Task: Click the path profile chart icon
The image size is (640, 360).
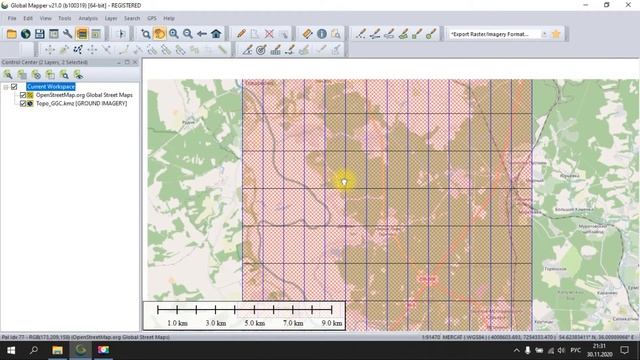Action: (276, 50)
